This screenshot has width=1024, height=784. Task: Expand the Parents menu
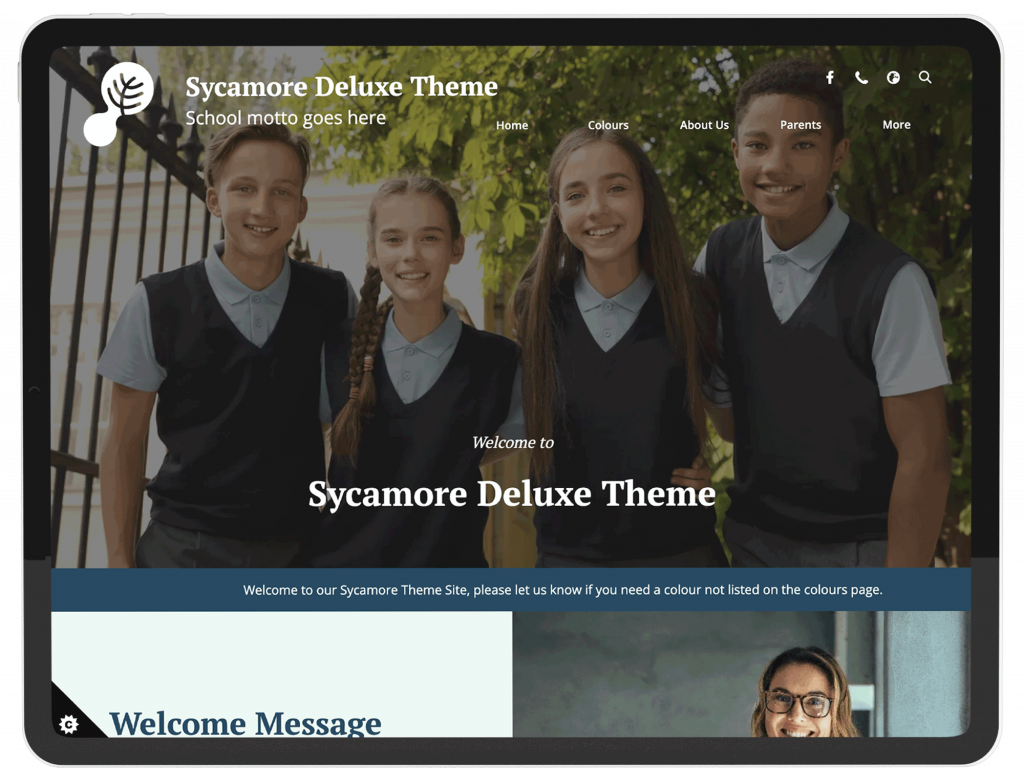(800, 125)
